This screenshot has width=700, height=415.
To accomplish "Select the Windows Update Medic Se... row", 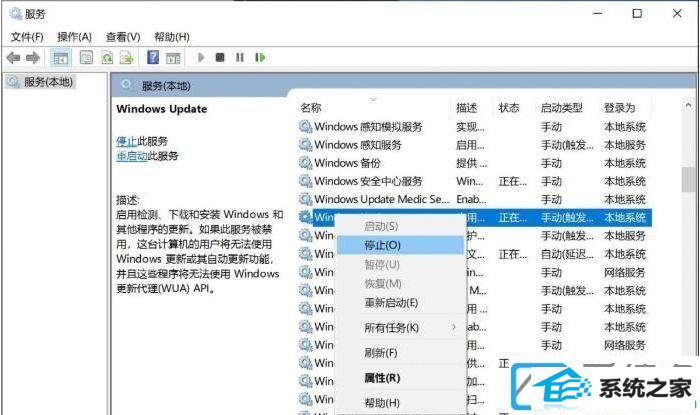I will pos(473,199).
